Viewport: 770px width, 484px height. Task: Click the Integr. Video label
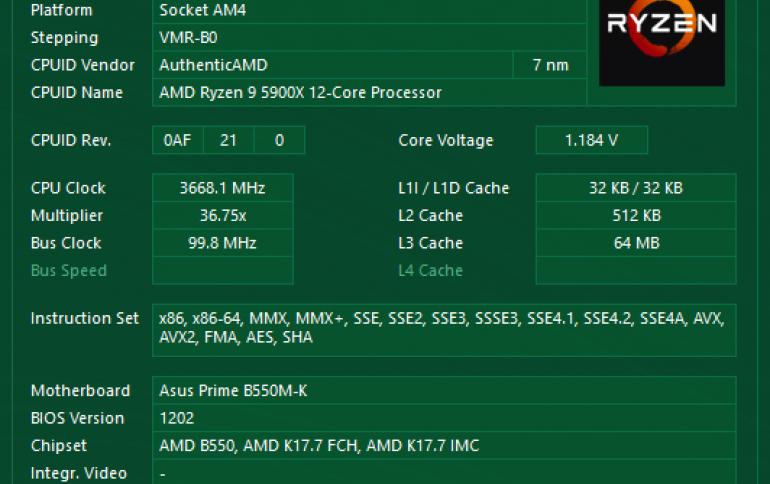(x=79, y=473)
